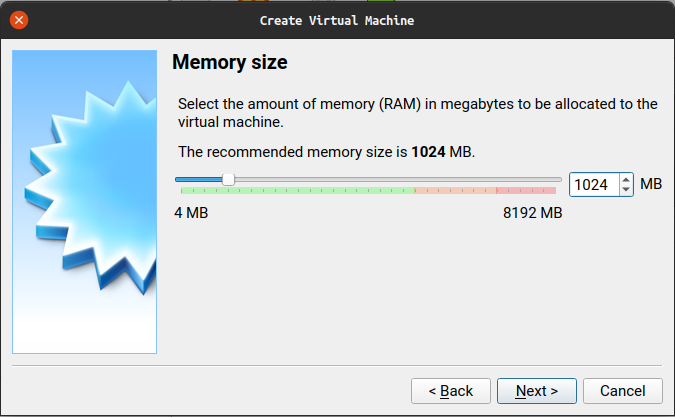Click the MB unit label beside spinbox
The height and width of the screenshot is (417, 675).
(651, 184)
